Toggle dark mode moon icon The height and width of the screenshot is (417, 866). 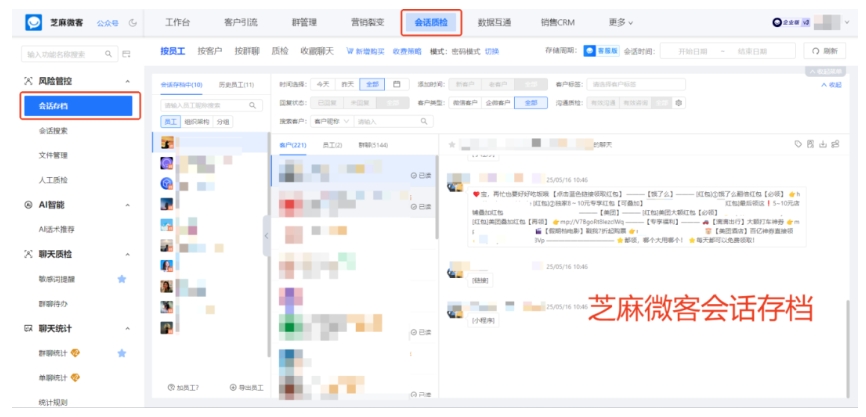tap(133, 23)
